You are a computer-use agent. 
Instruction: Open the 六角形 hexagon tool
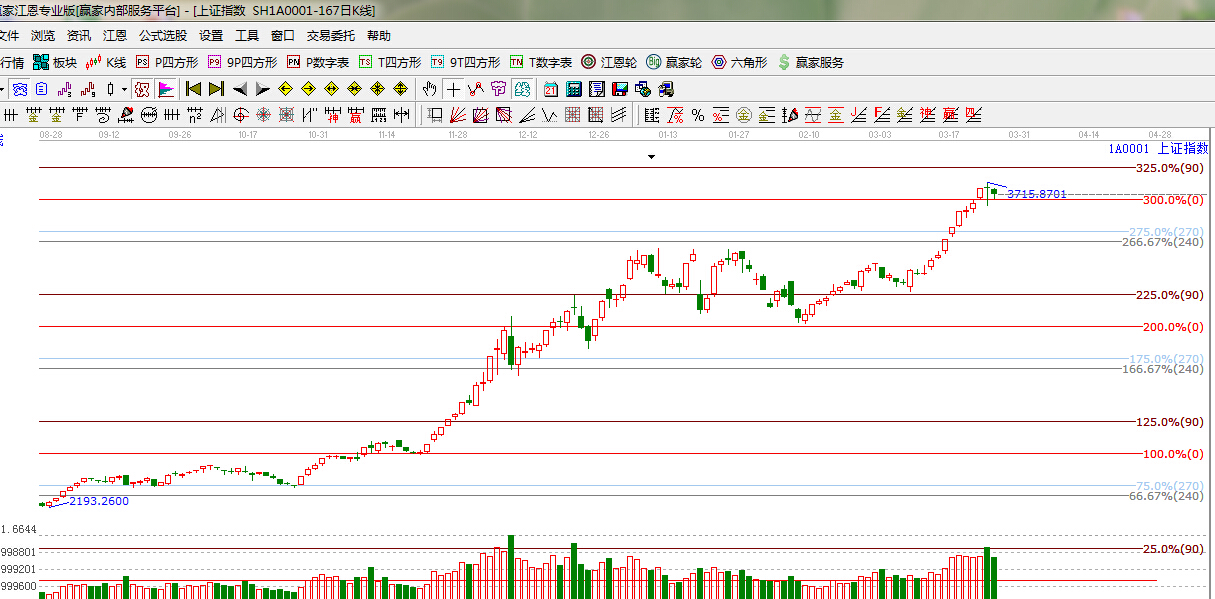click(739, 62)
